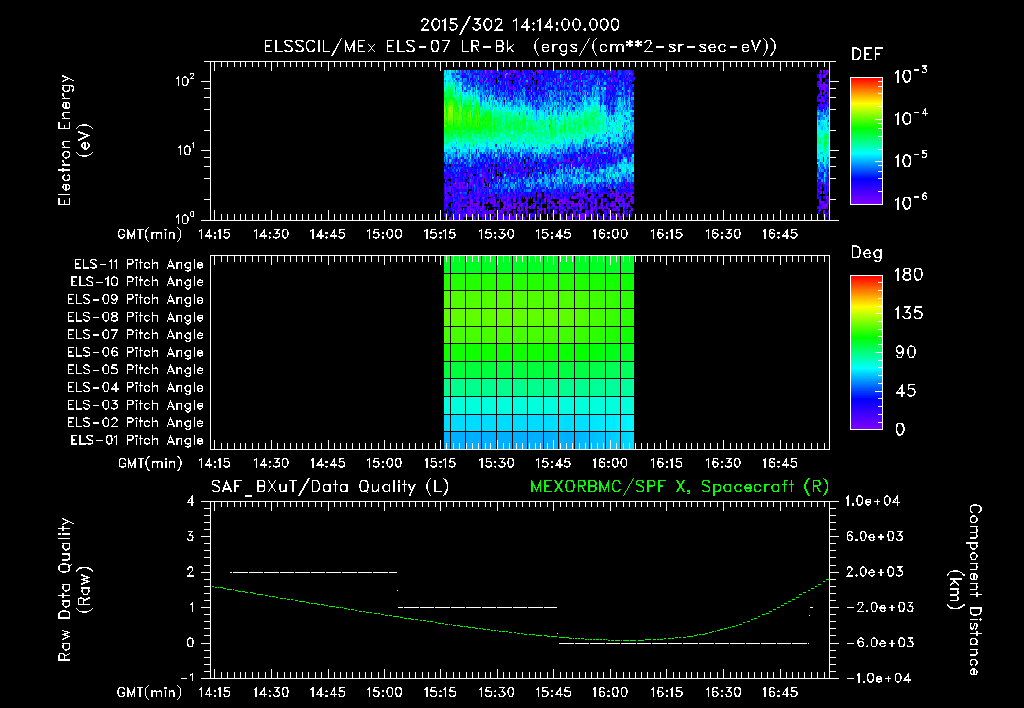Click the ELS-07 Pitch Angle row label
The width and height of the screenshot is (1024, 708).
(x=136, y=334)
